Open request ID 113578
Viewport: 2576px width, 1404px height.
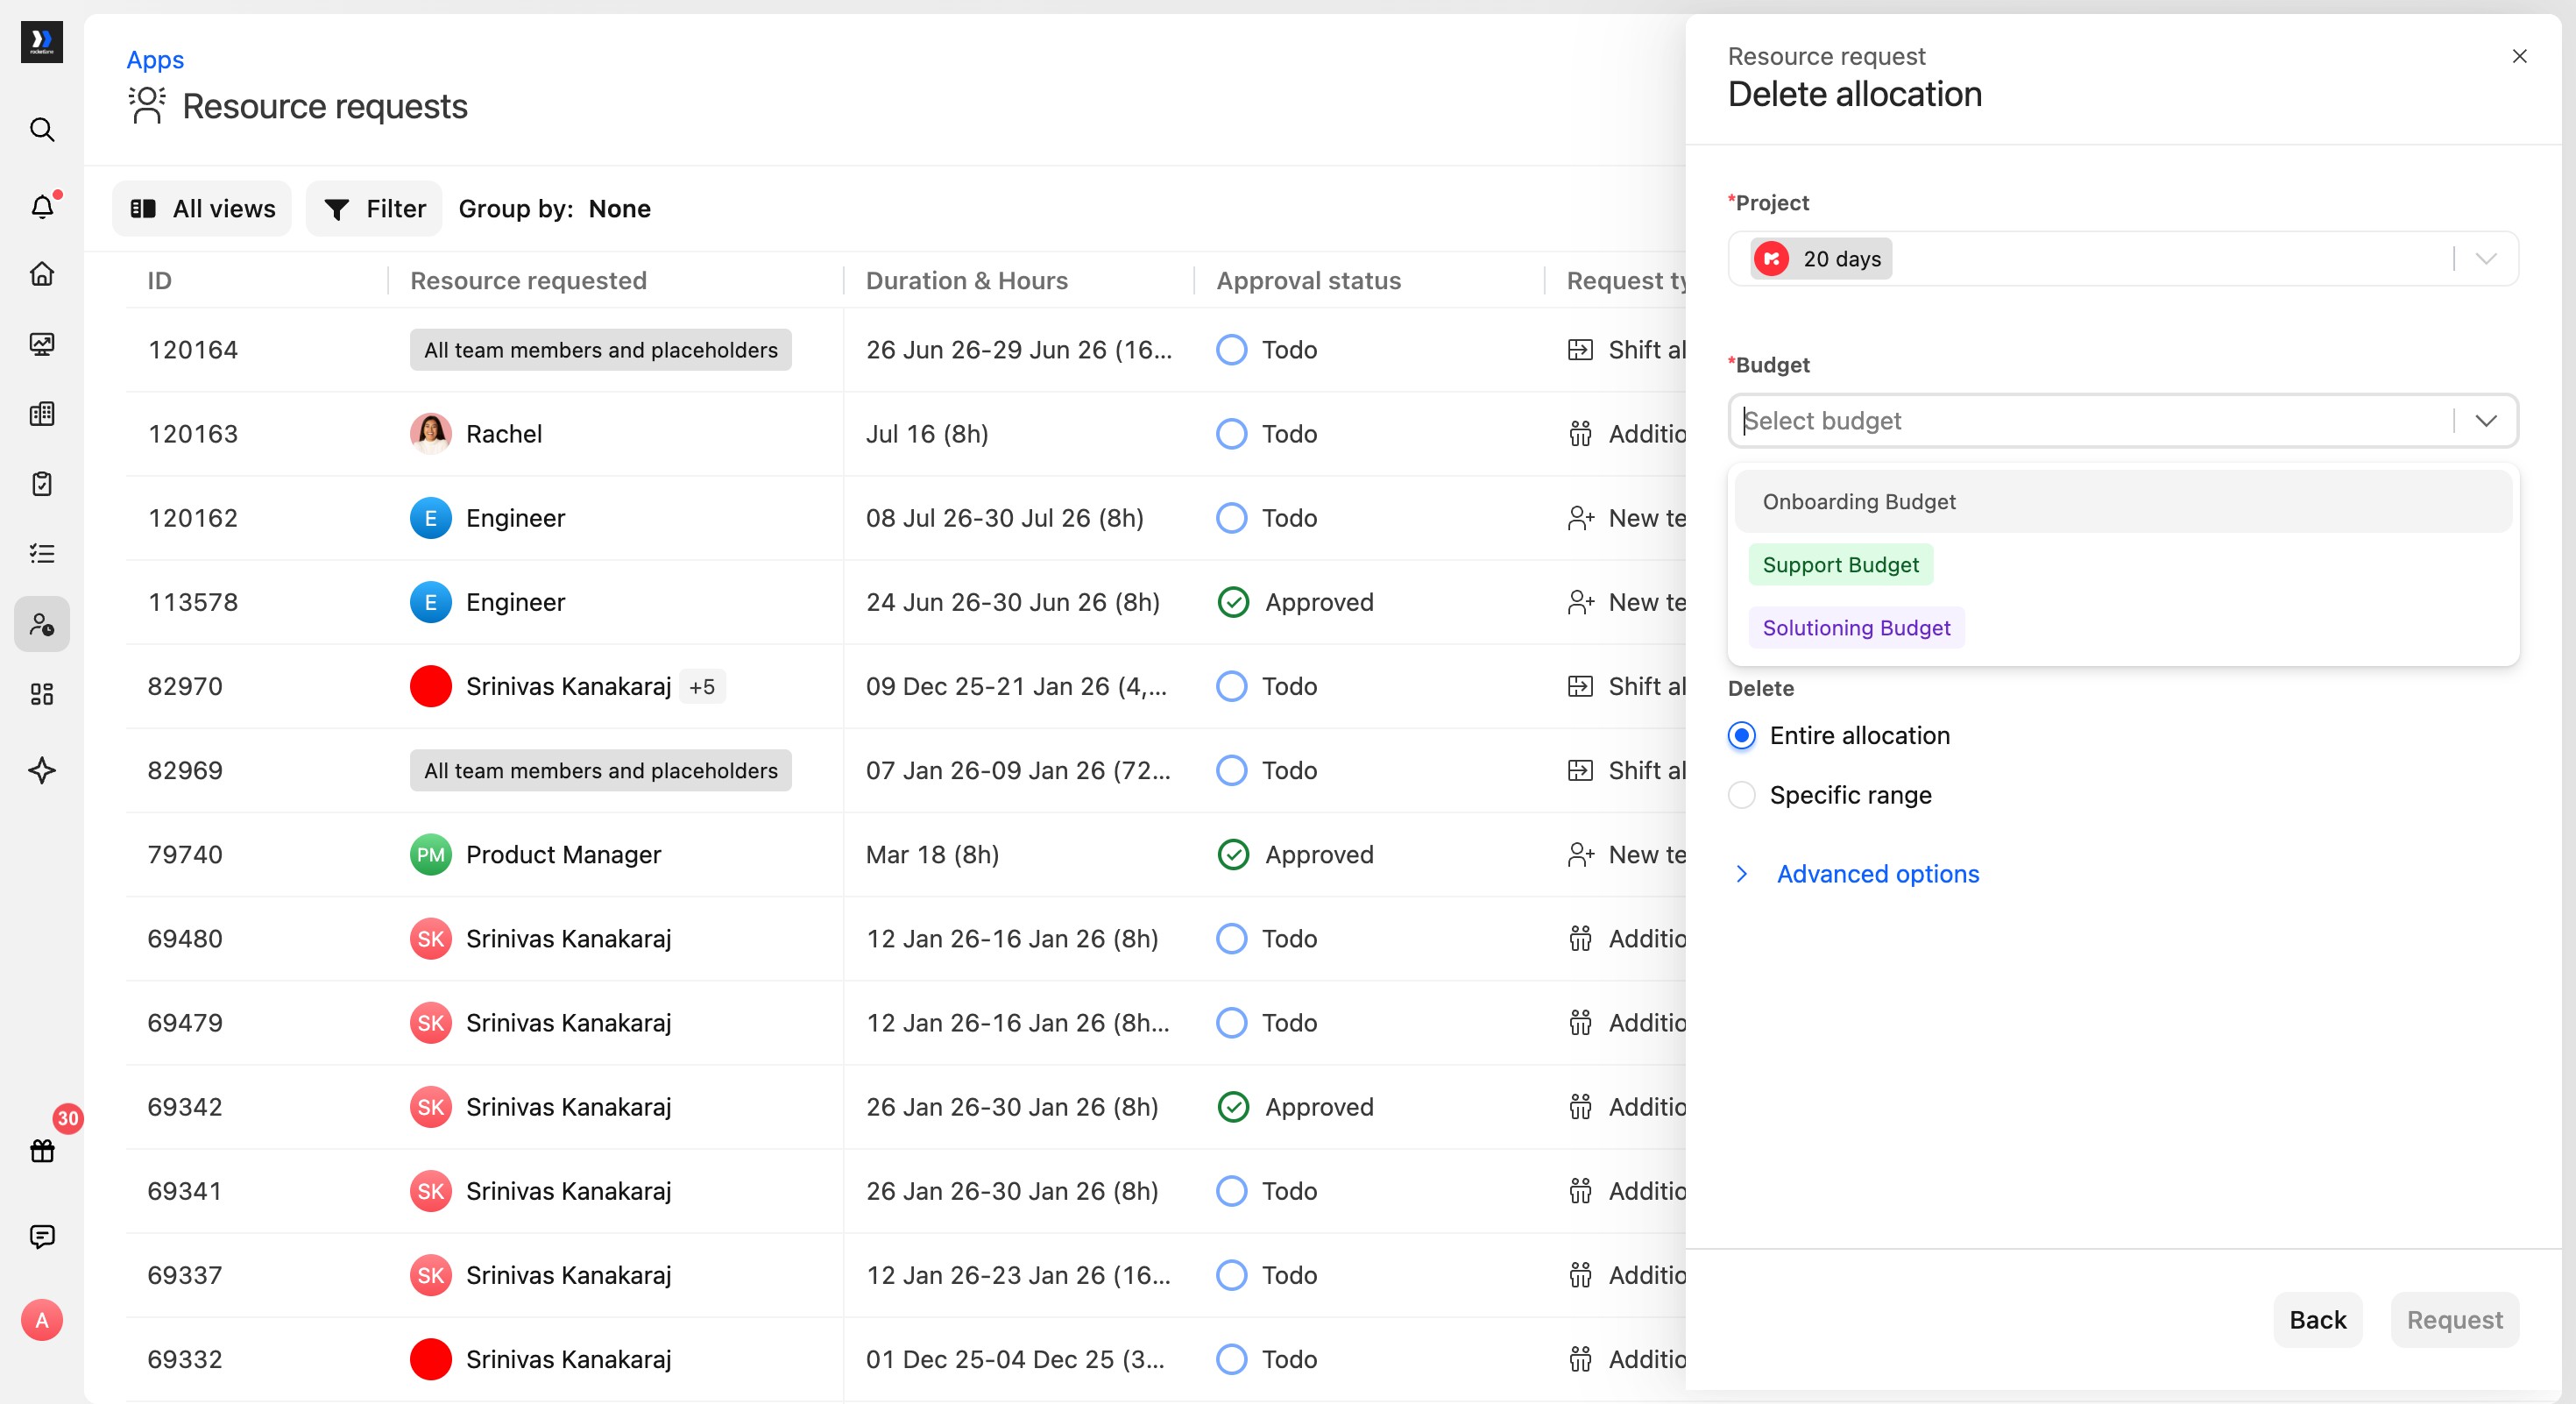point(193,602)
